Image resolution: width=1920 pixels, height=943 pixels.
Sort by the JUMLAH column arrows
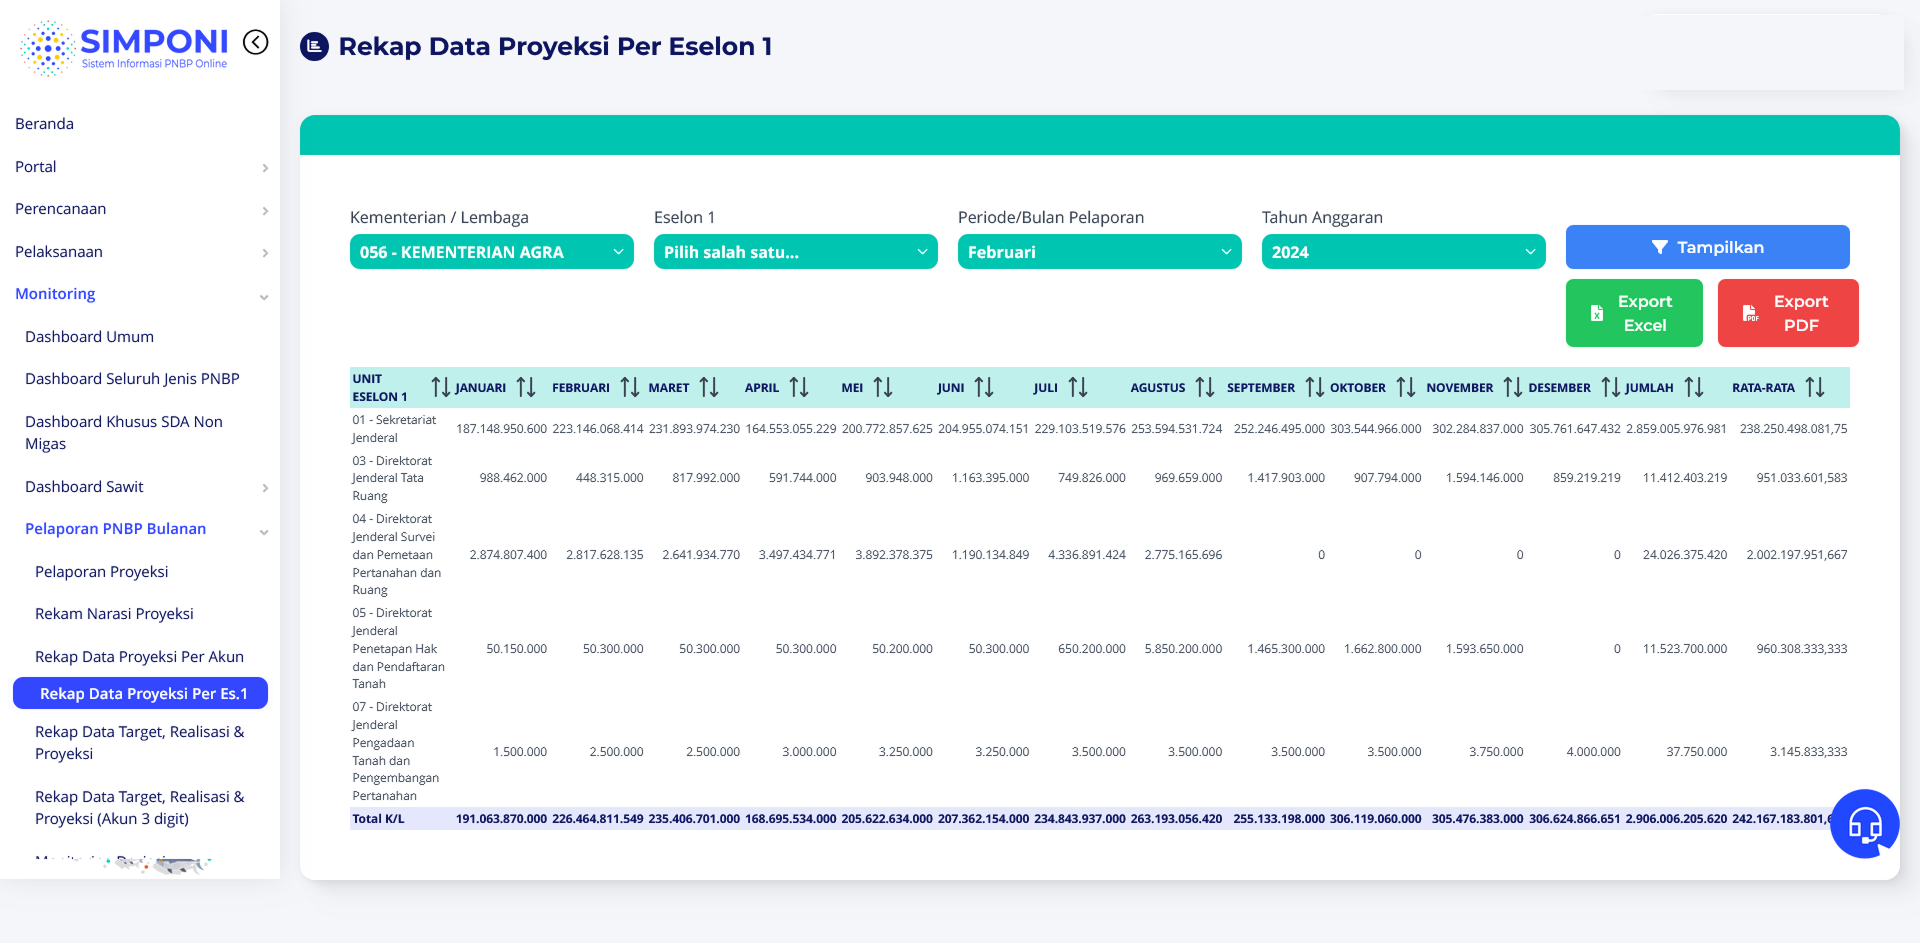(1694, 388)
